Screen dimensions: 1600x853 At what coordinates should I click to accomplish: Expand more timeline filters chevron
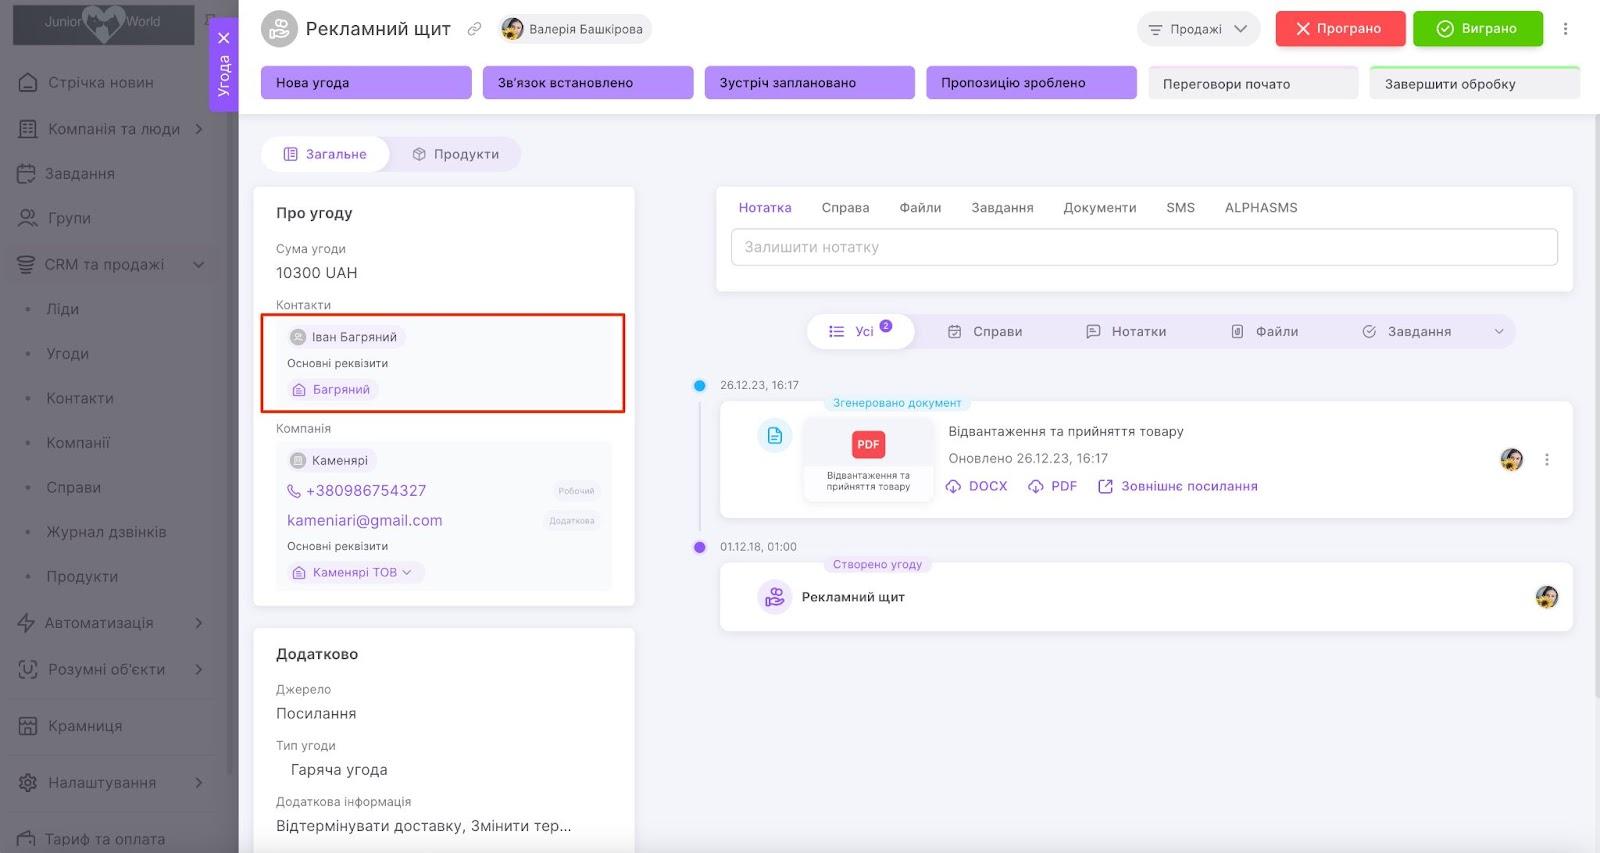(x=1499, y=332)
